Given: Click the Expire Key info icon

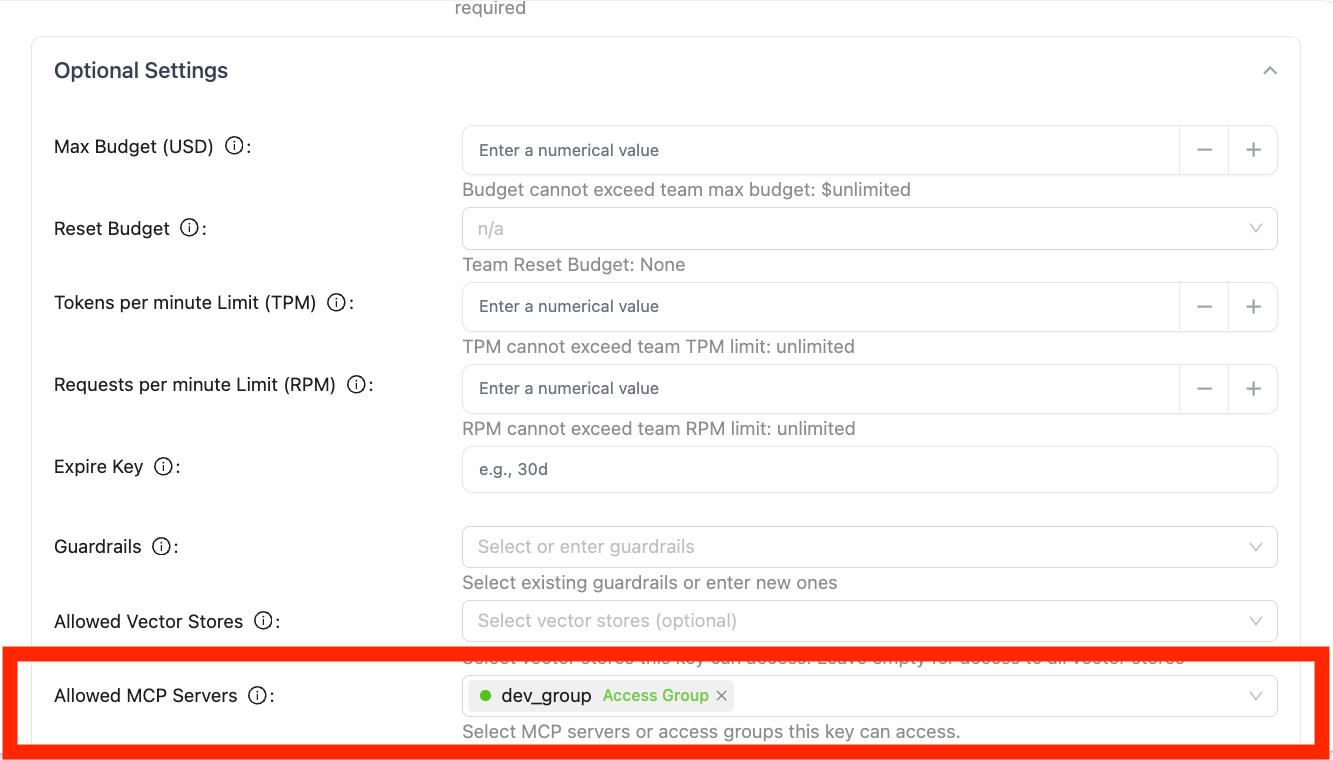Looking at the screenshot, I should [163, 466].
